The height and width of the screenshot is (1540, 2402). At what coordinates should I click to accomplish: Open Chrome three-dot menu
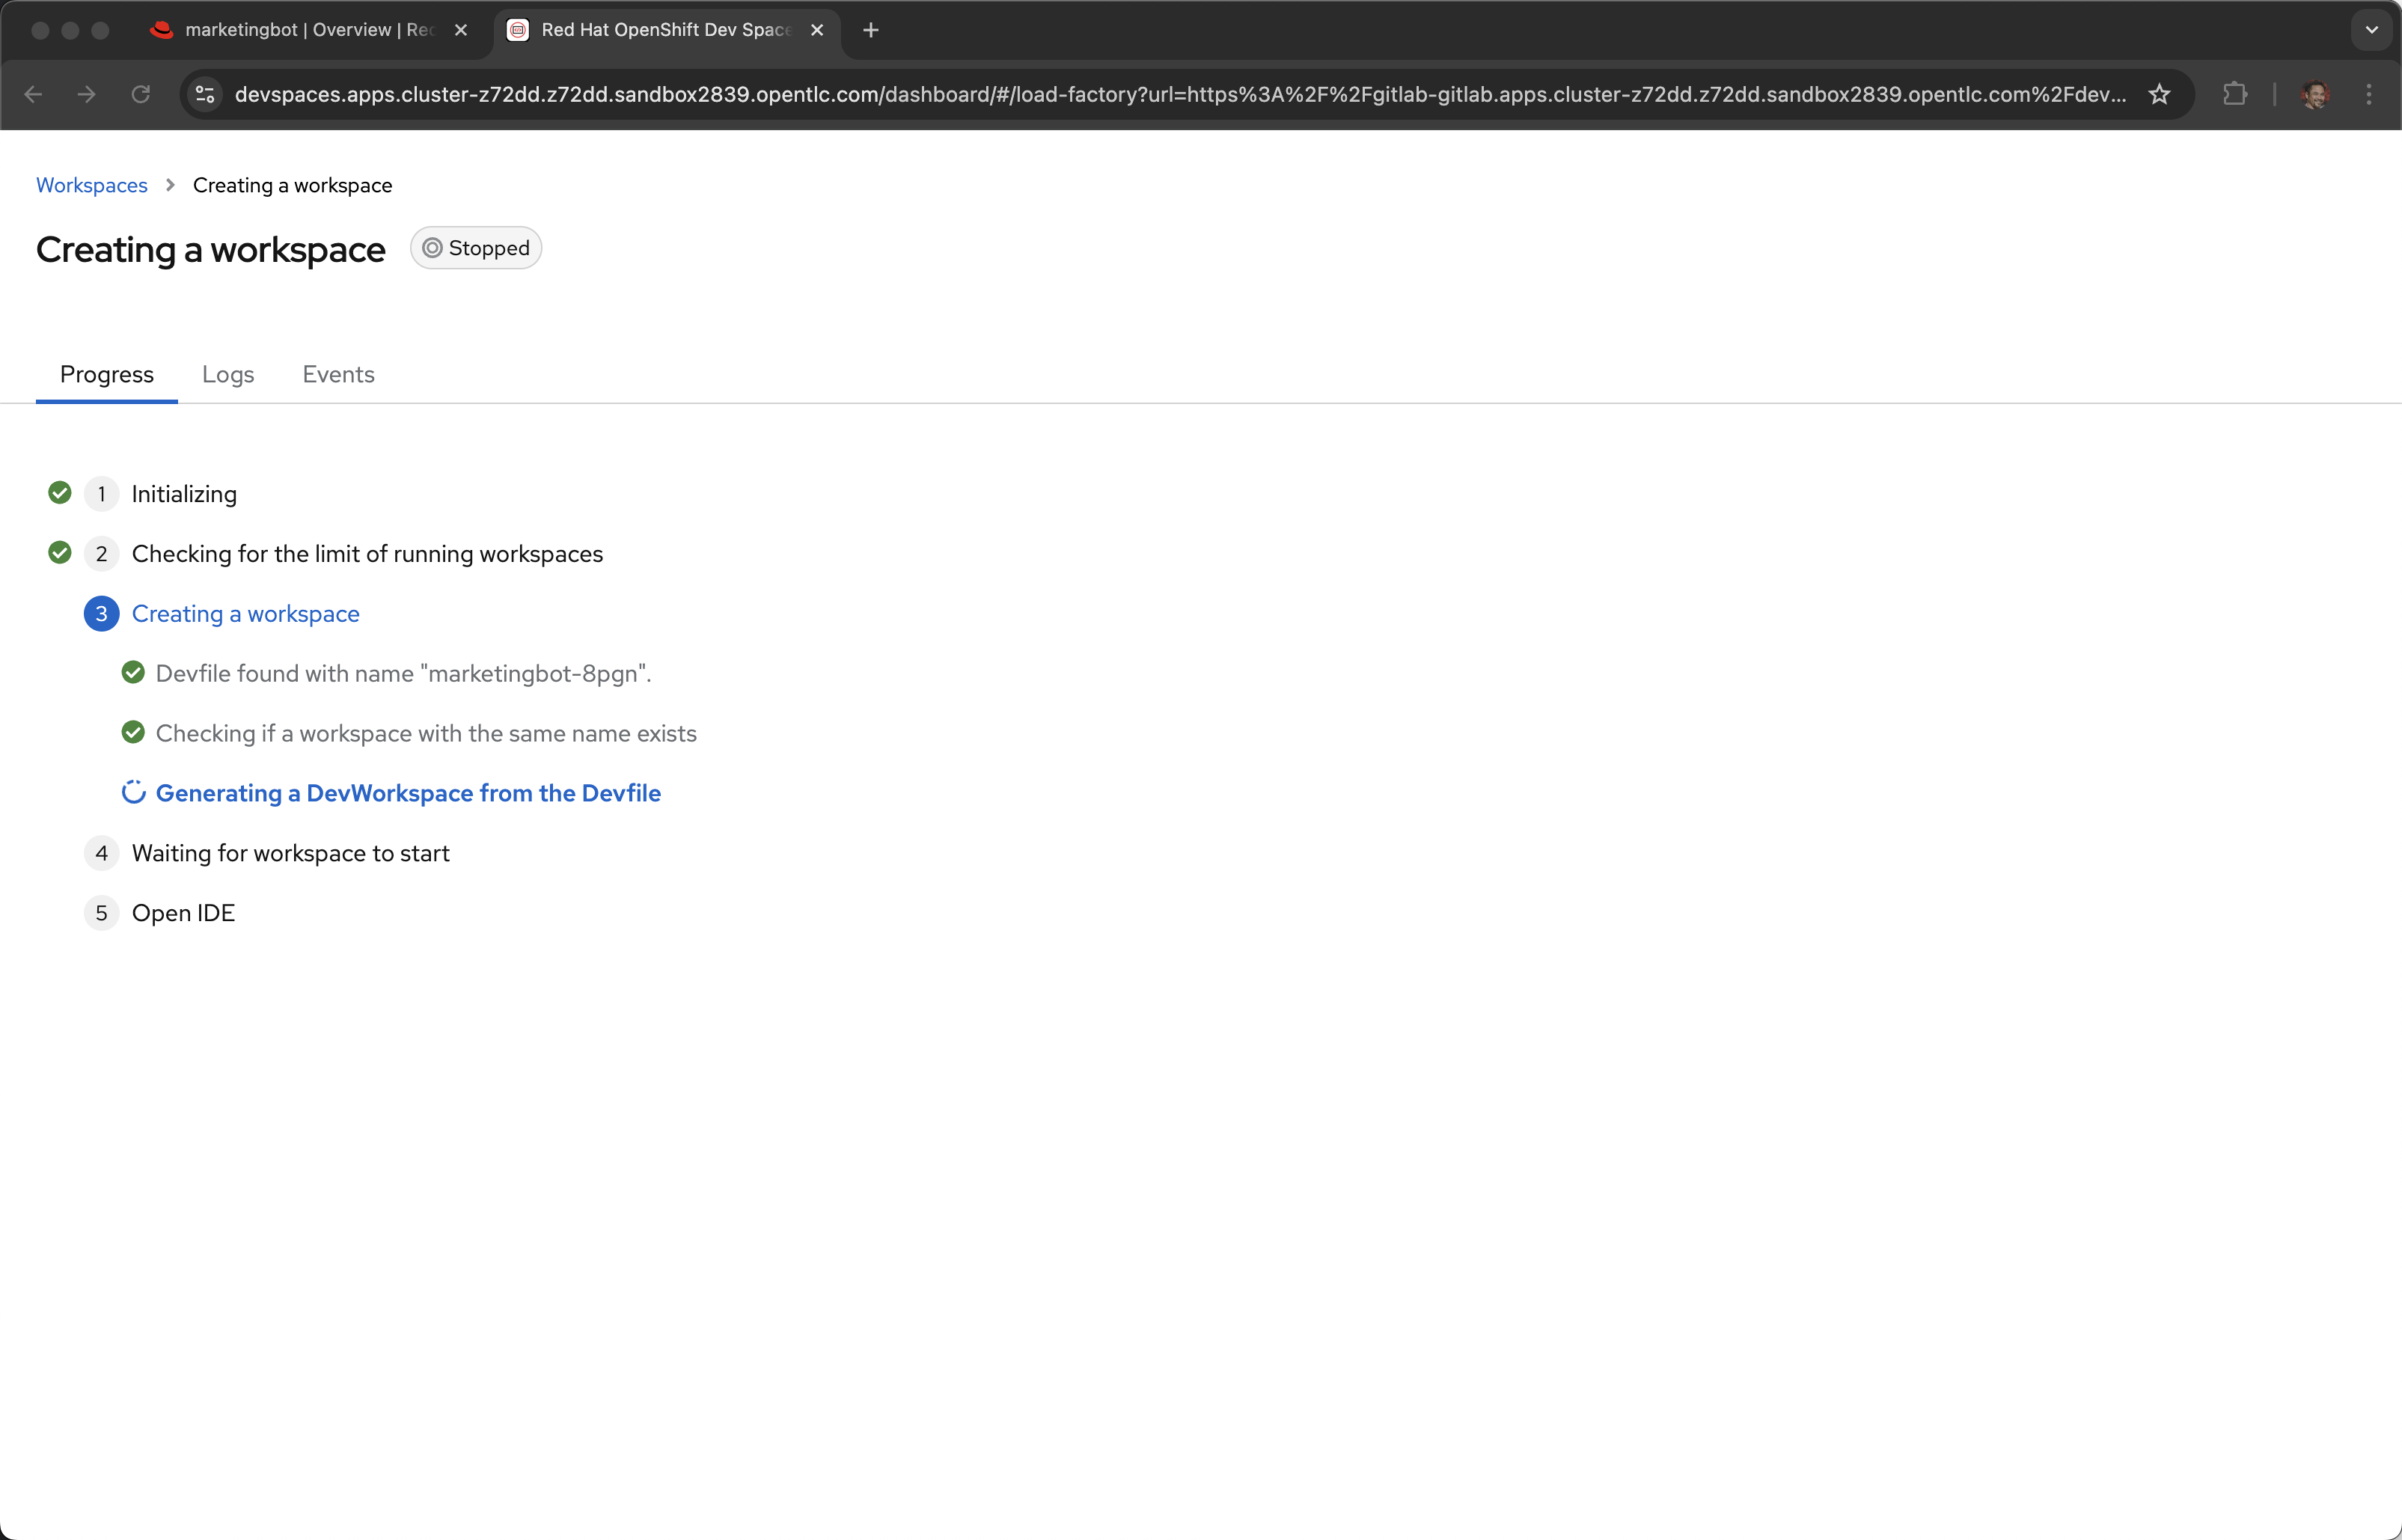pyautogui.click(x=2369, y=94)
